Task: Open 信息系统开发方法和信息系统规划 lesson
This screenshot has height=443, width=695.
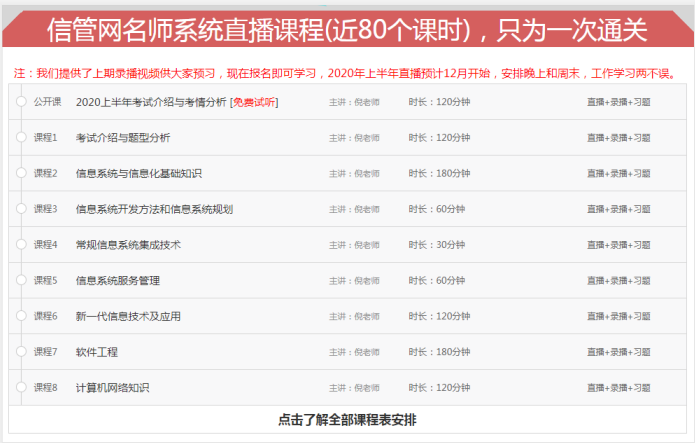Action: click(x=154, y=209)
